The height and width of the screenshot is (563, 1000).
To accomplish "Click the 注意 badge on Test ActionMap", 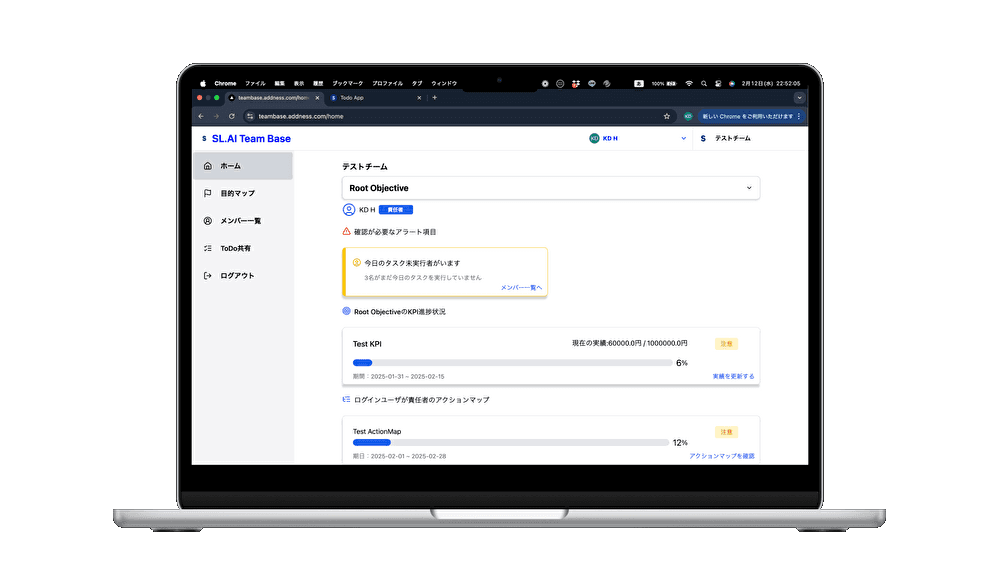I will [x=726, y=432].
